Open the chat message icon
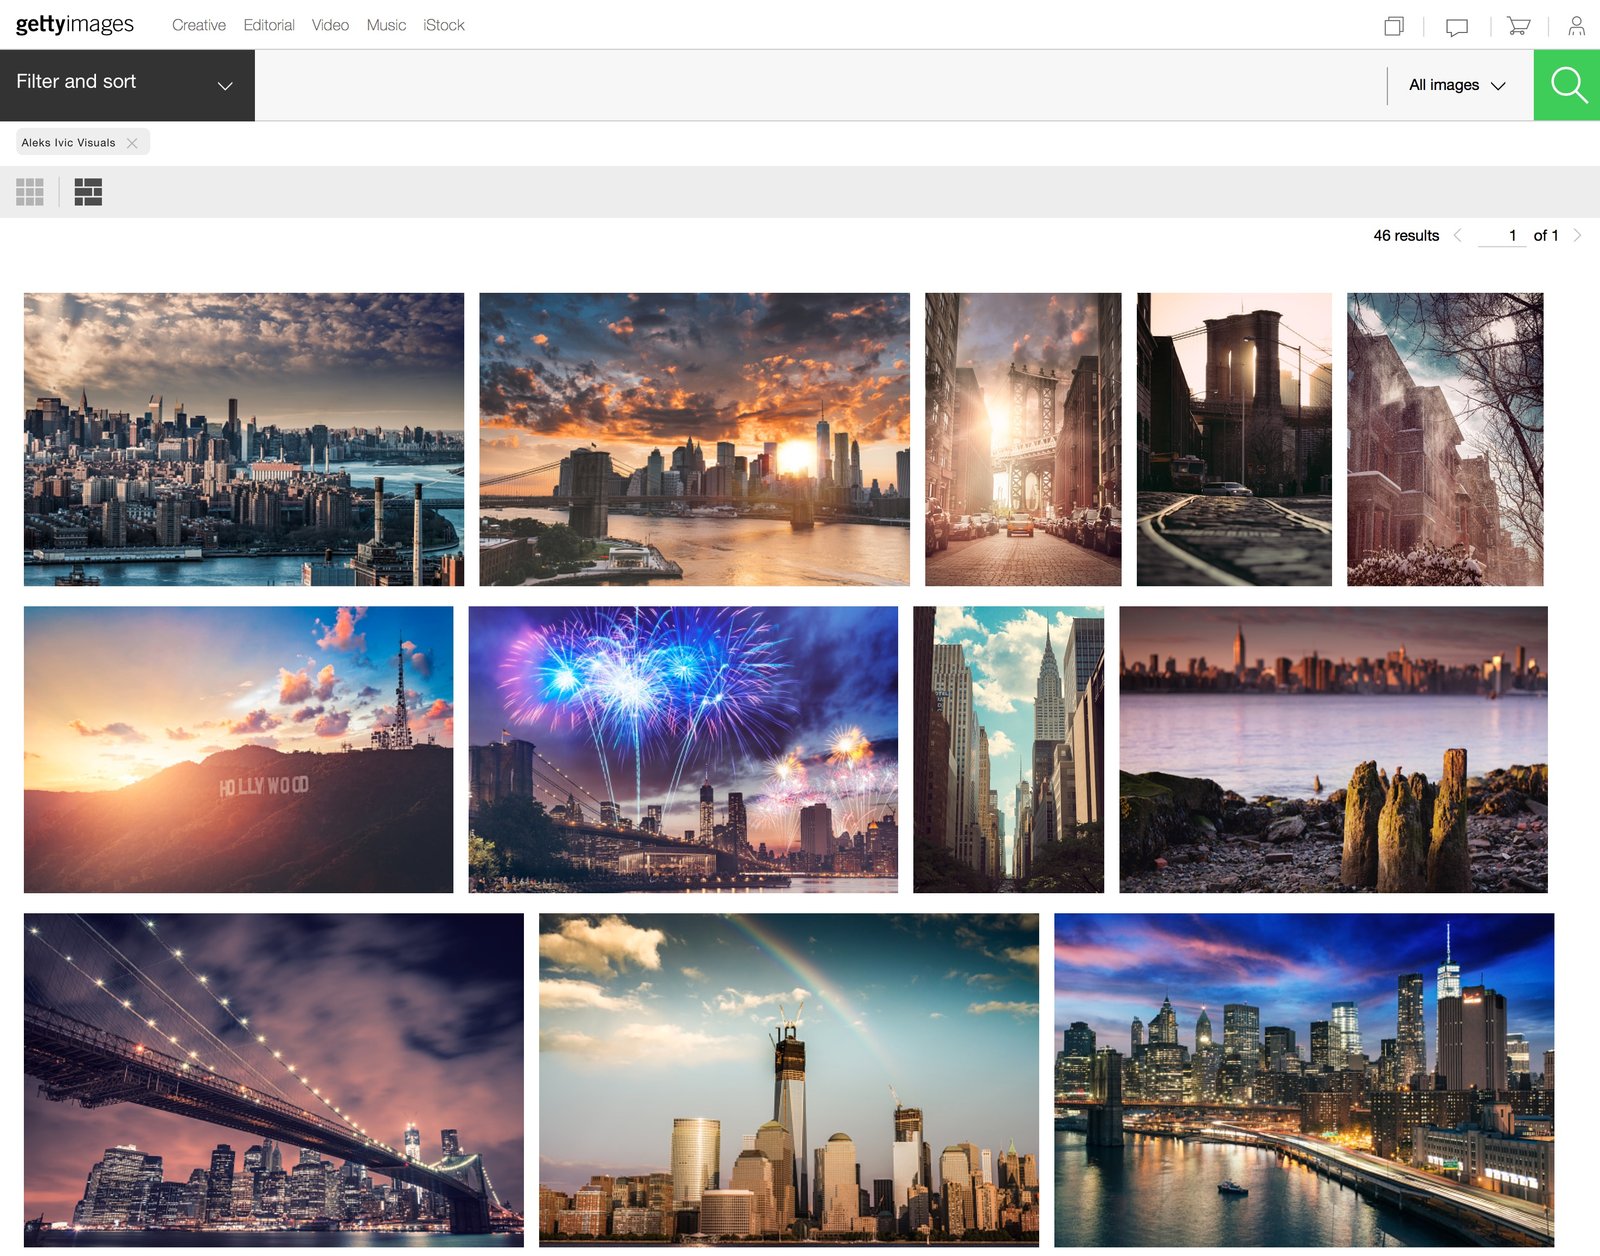This screenshot has width=1600, height=1256. tap(1457, 27)
